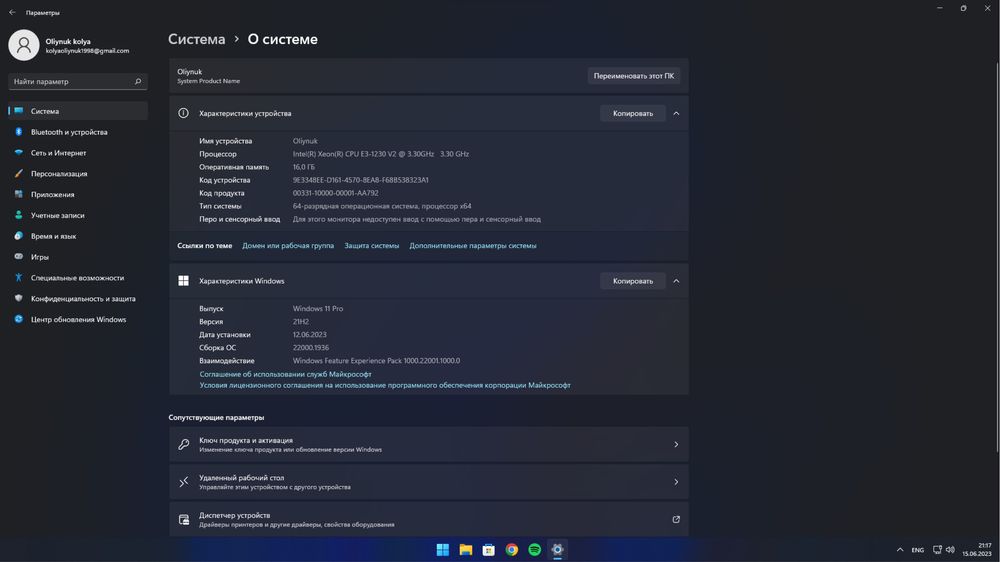Open Центр обновления Windows
The image size is (1000, 562).
pos(78,320)
